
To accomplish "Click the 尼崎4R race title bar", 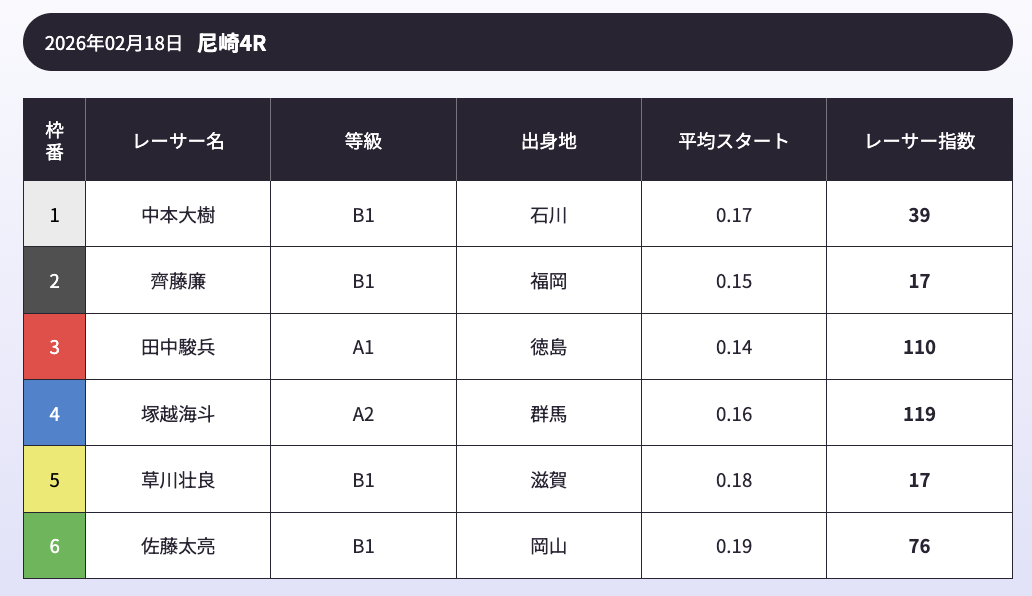I will (231, 43).
